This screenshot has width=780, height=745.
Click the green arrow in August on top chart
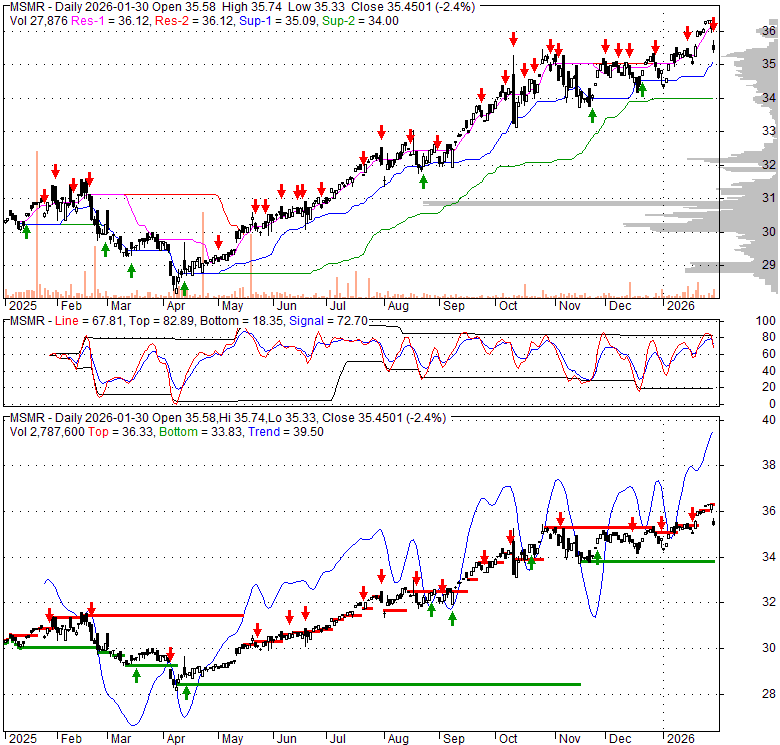coord(423,181)
